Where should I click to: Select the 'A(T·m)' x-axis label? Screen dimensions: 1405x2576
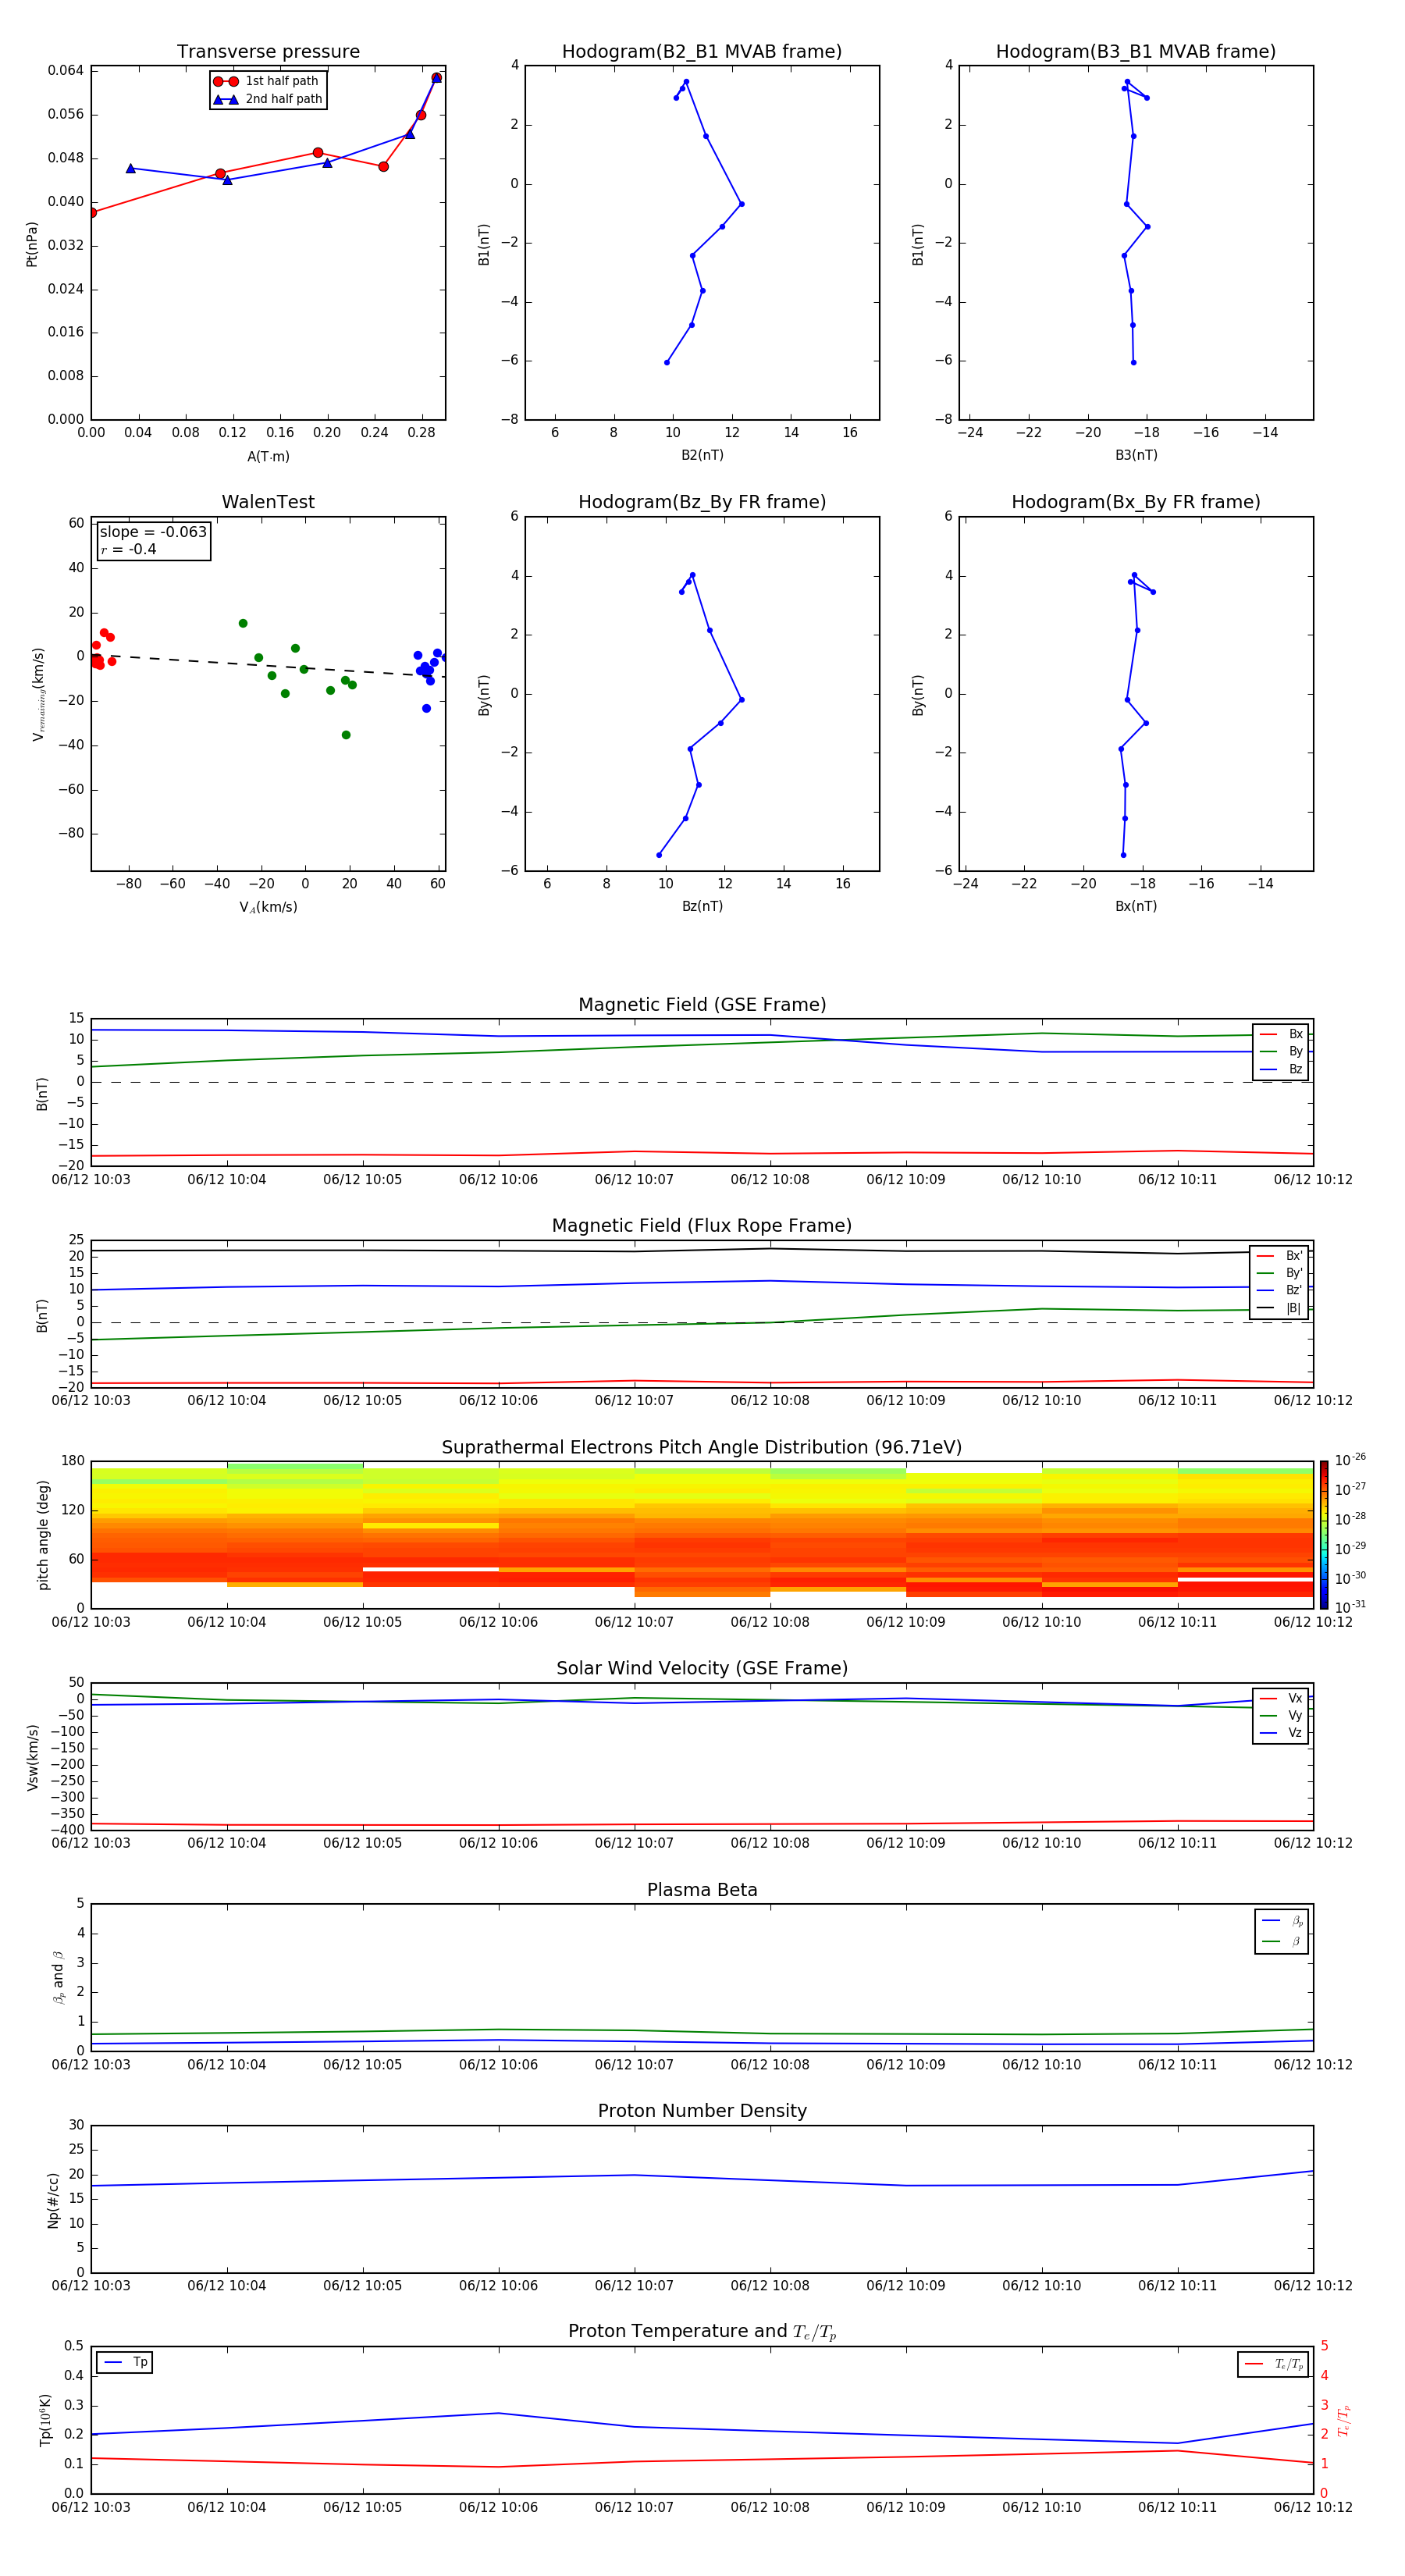pos(268,456)
